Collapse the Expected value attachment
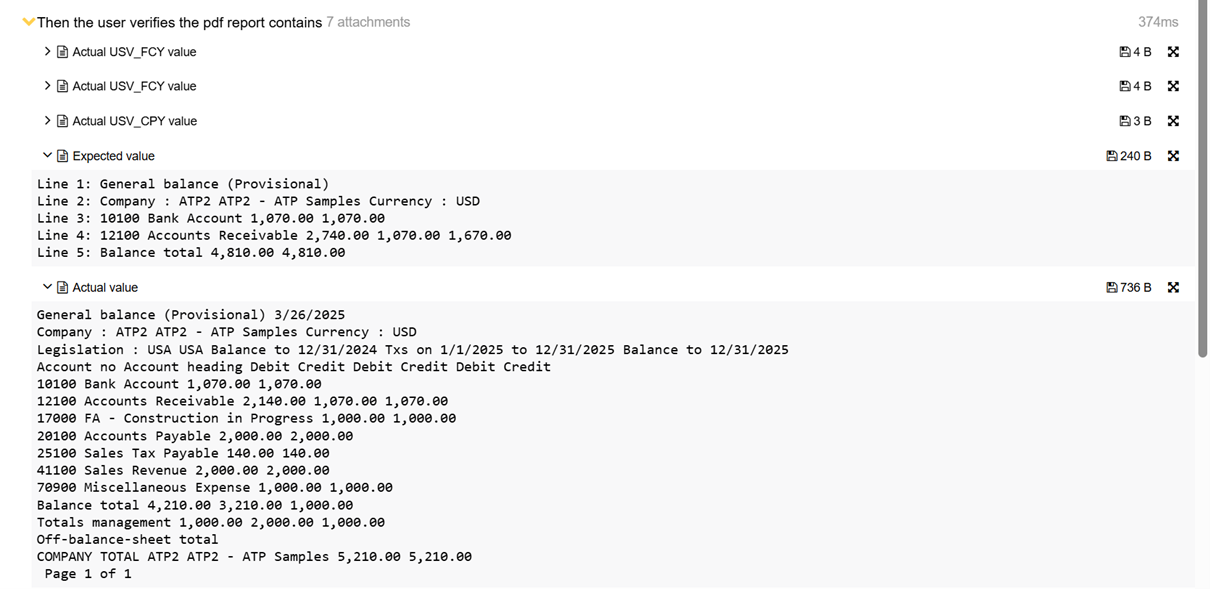 coord(47,156)
